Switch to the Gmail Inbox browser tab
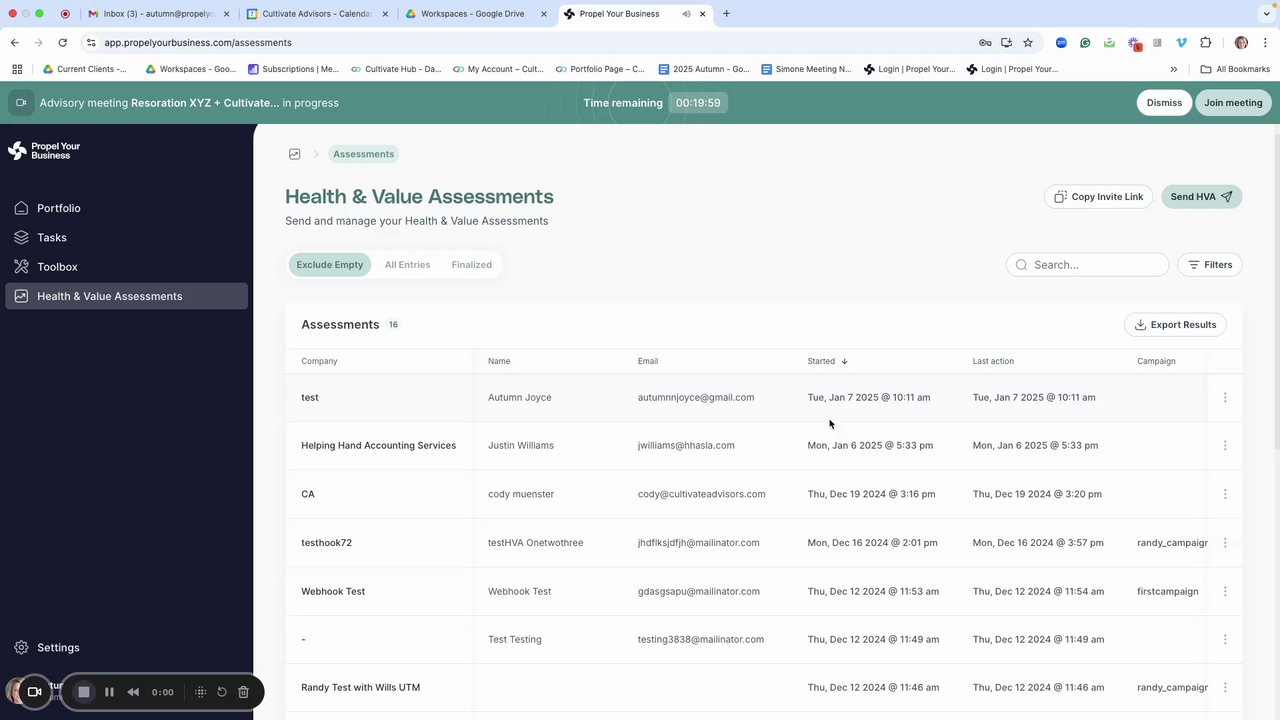 157,14
